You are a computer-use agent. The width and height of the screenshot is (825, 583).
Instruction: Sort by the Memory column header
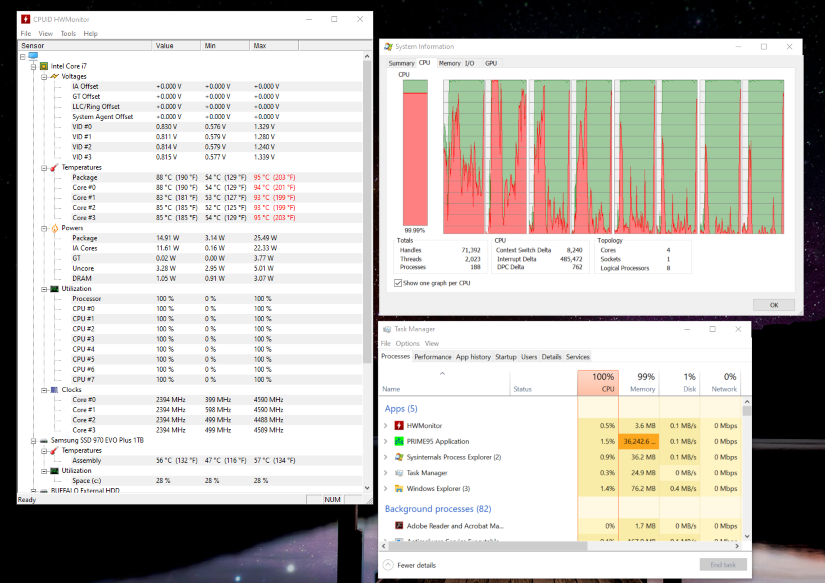(x=639, y=383)
